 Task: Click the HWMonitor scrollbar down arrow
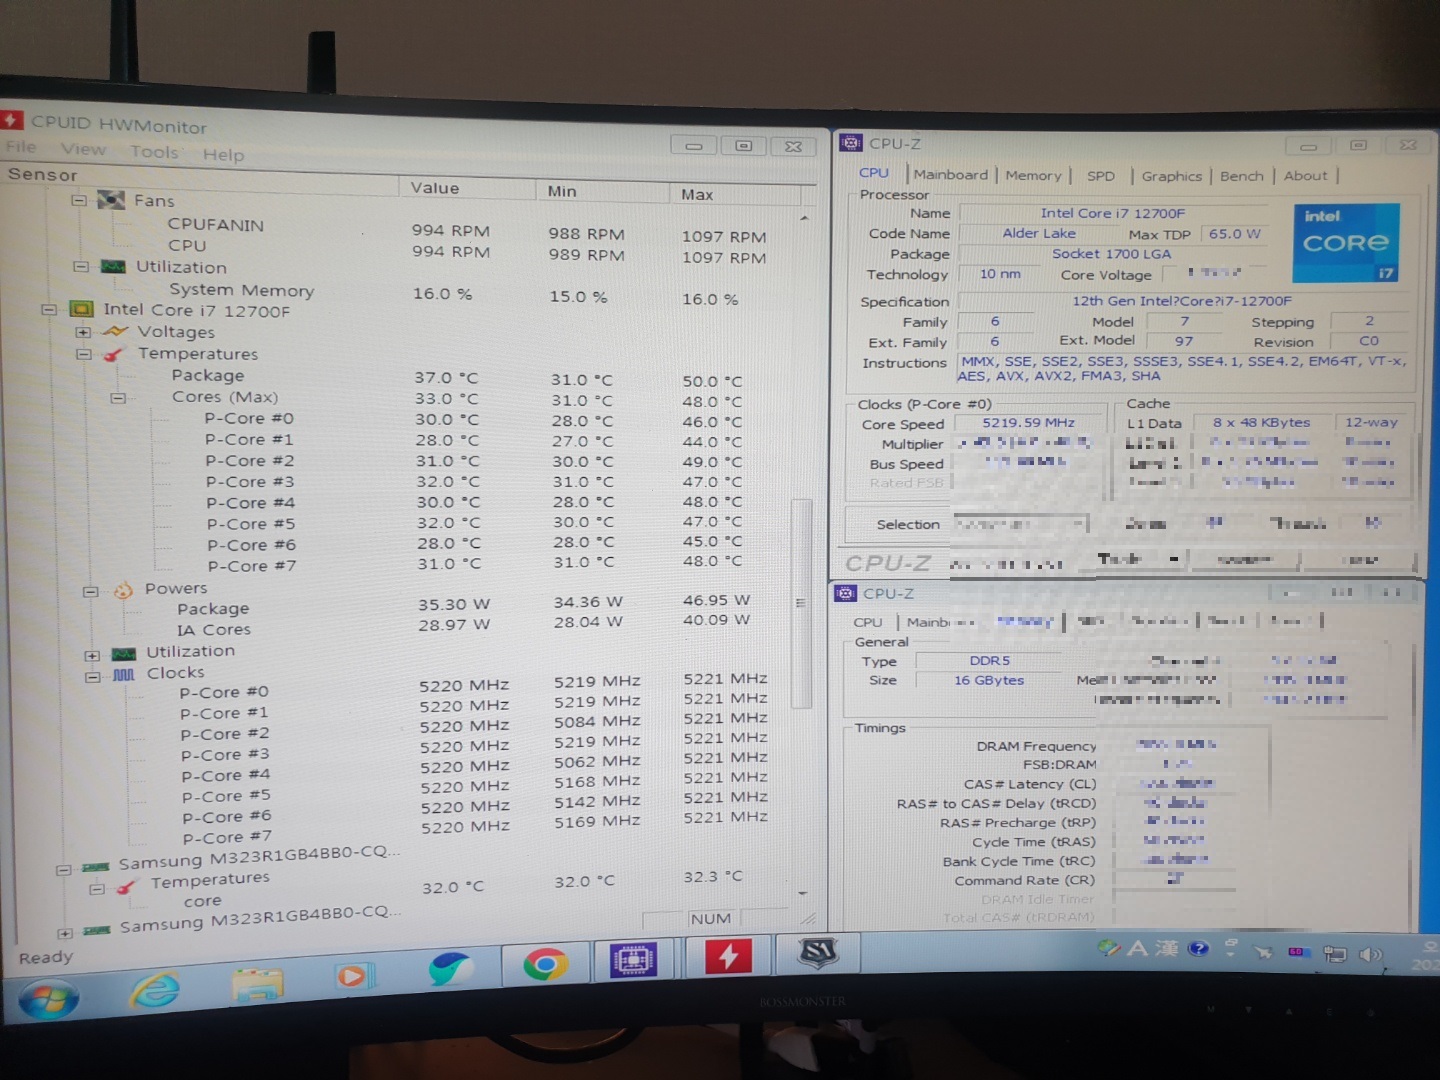(803, 893)
